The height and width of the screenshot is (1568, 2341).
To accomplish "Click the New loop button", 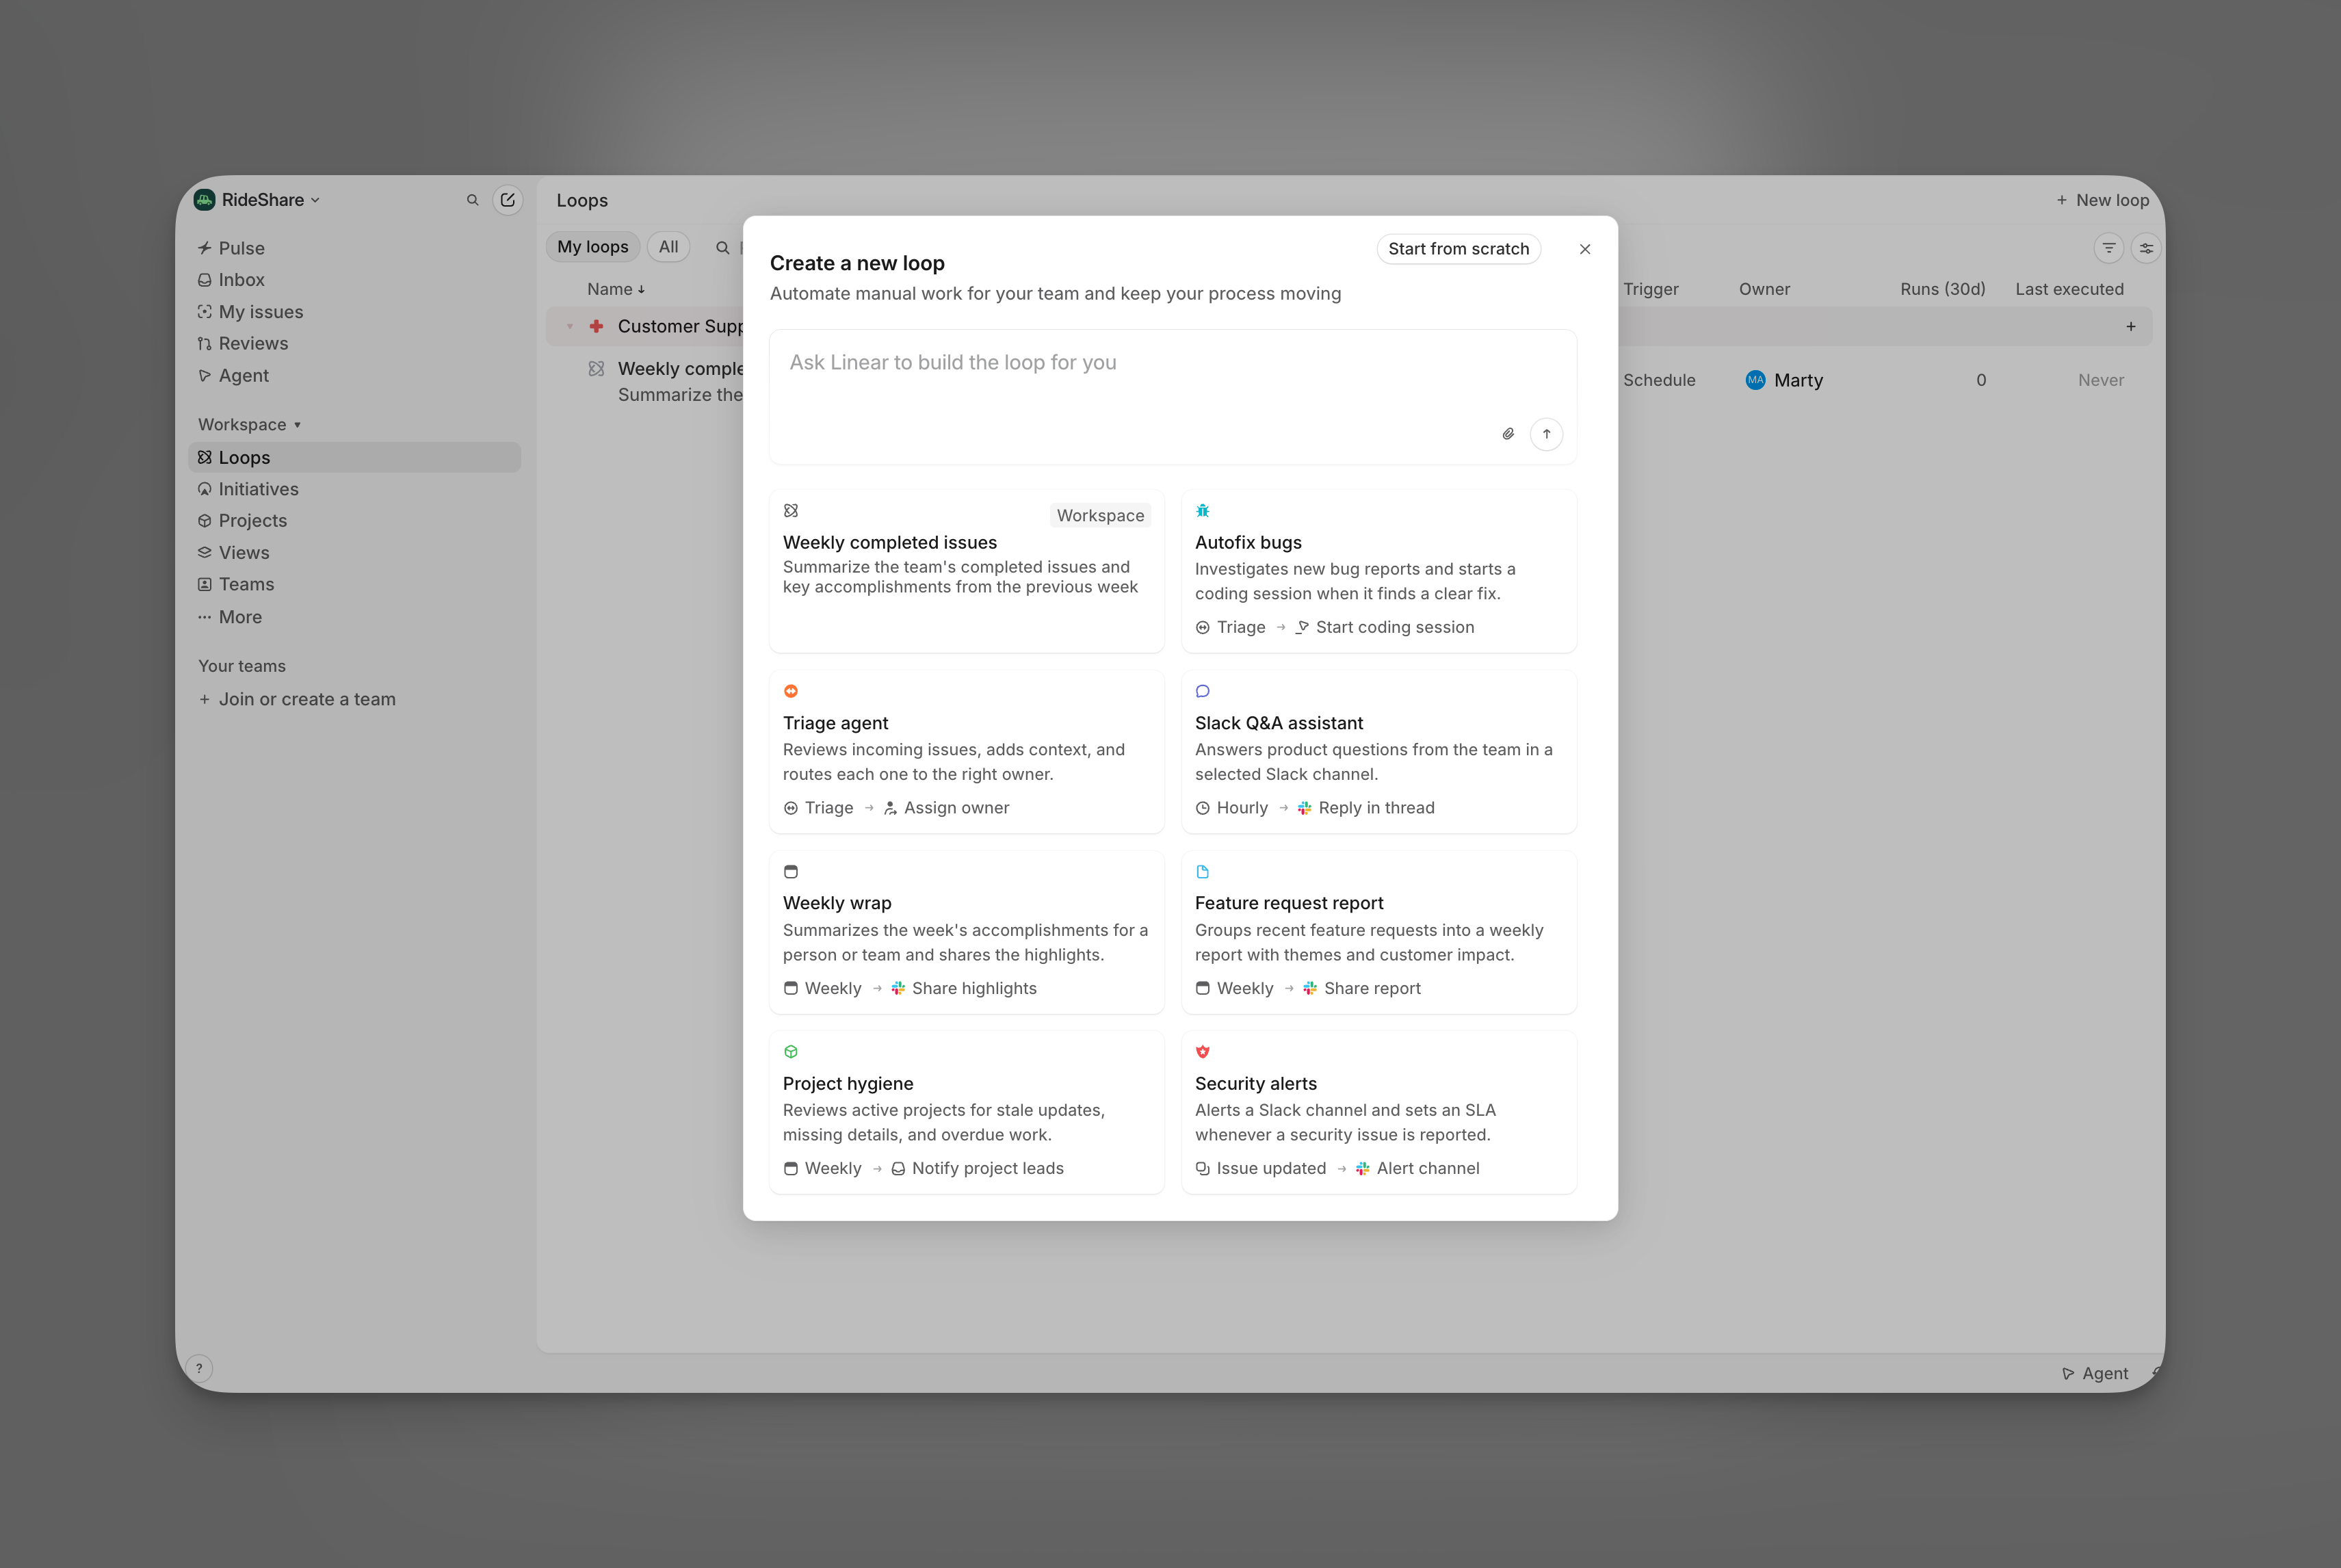I will 2102,200.
